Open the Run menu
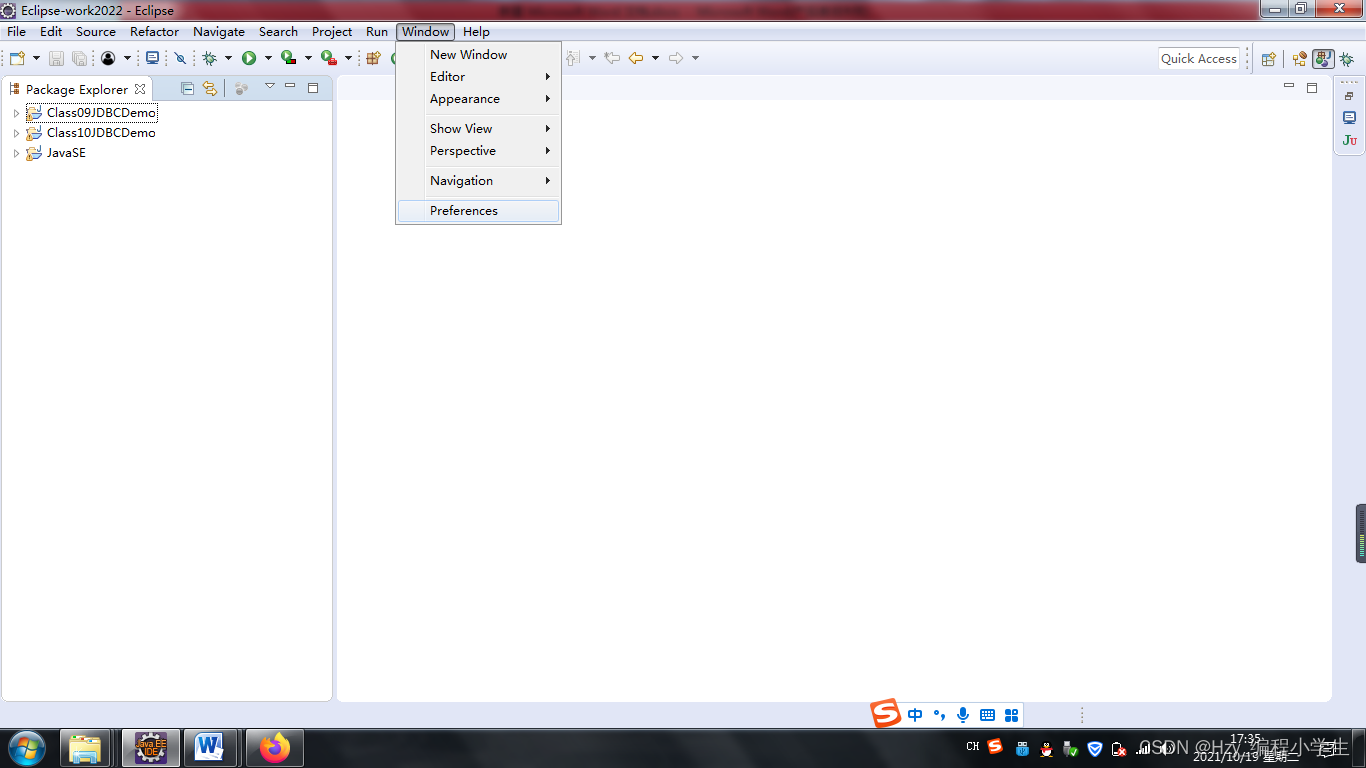 [x=377, y=32]
